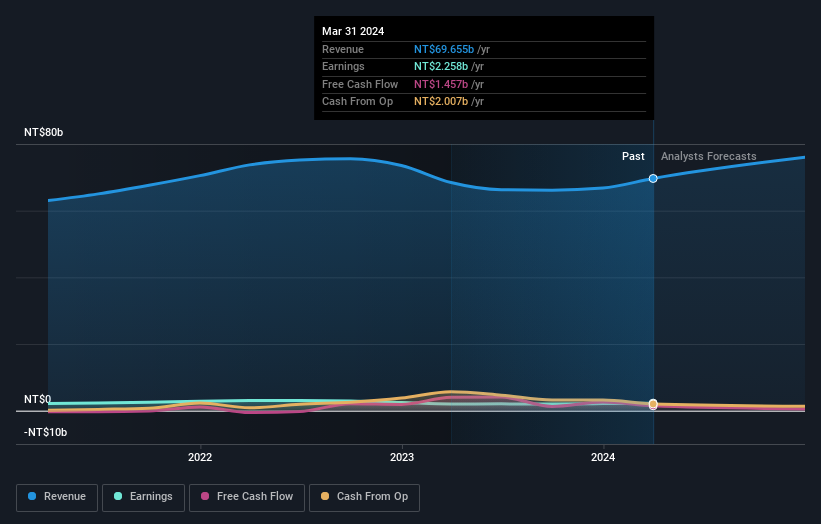Toggle the Earnings series in the legend
The height and width of the screenshot is (524, 821).
point(143,497)
